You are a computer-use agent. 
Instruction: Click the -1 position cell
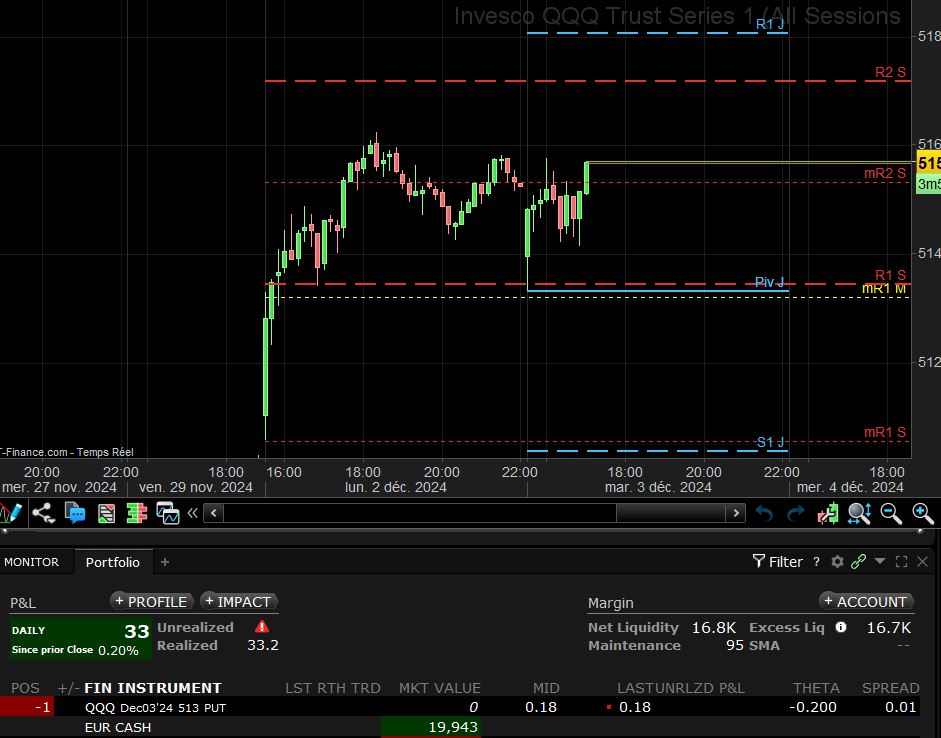pos(27,707)
